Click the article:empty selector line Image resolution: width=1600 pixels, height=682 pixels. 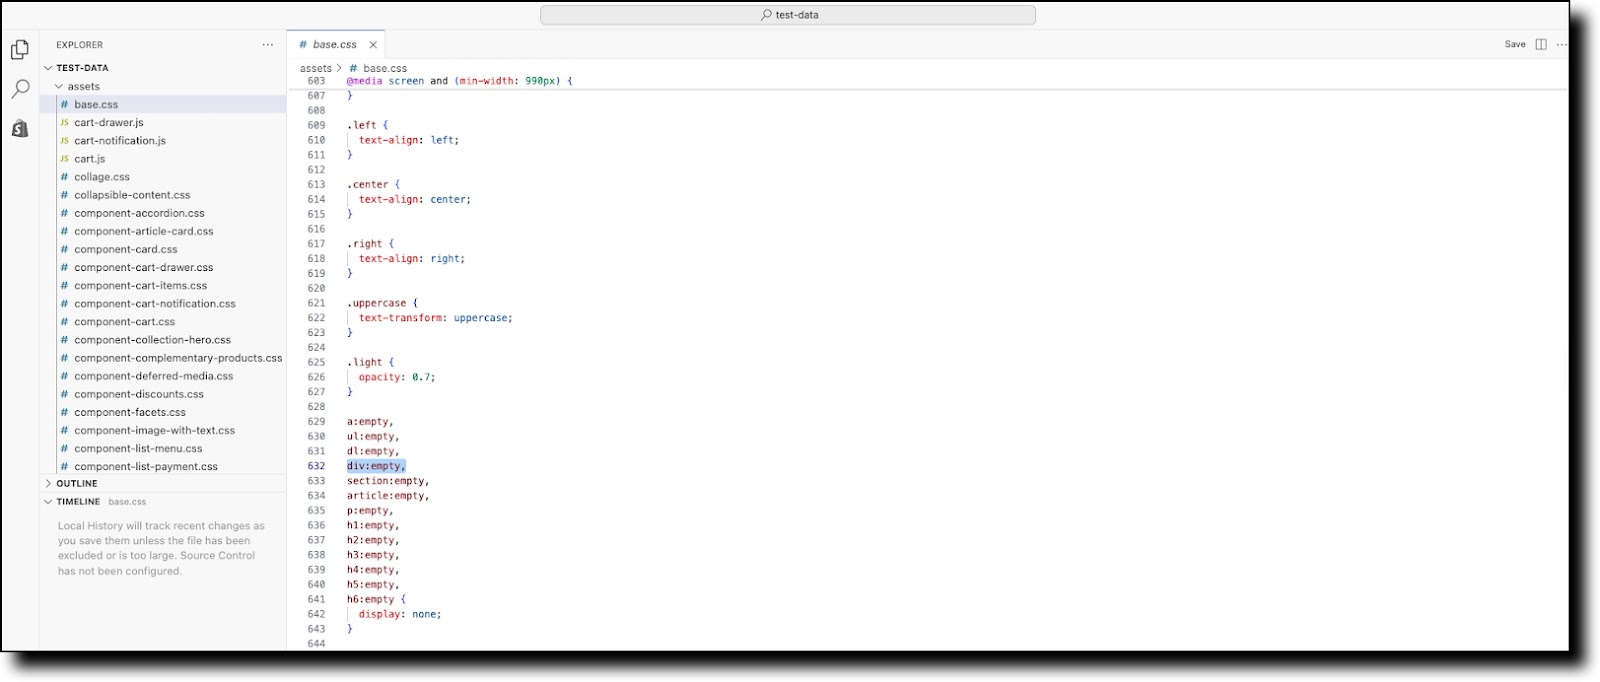[388, 495]
